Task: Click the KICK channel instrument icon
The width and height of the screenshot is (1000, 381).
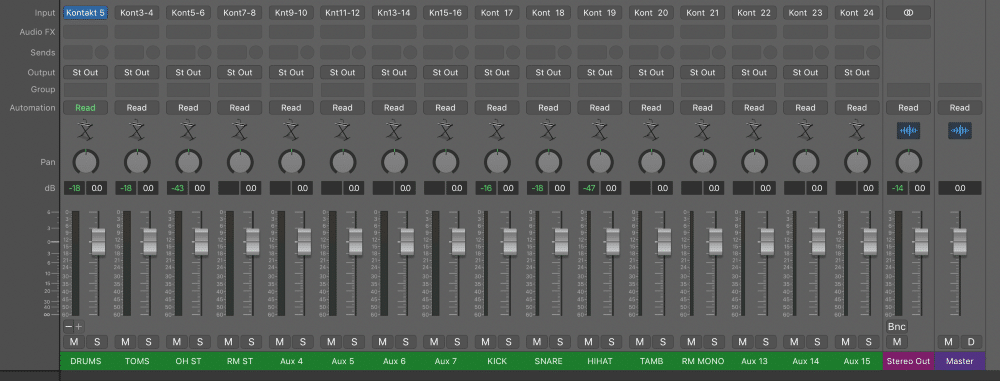Action: coord(497,131)
